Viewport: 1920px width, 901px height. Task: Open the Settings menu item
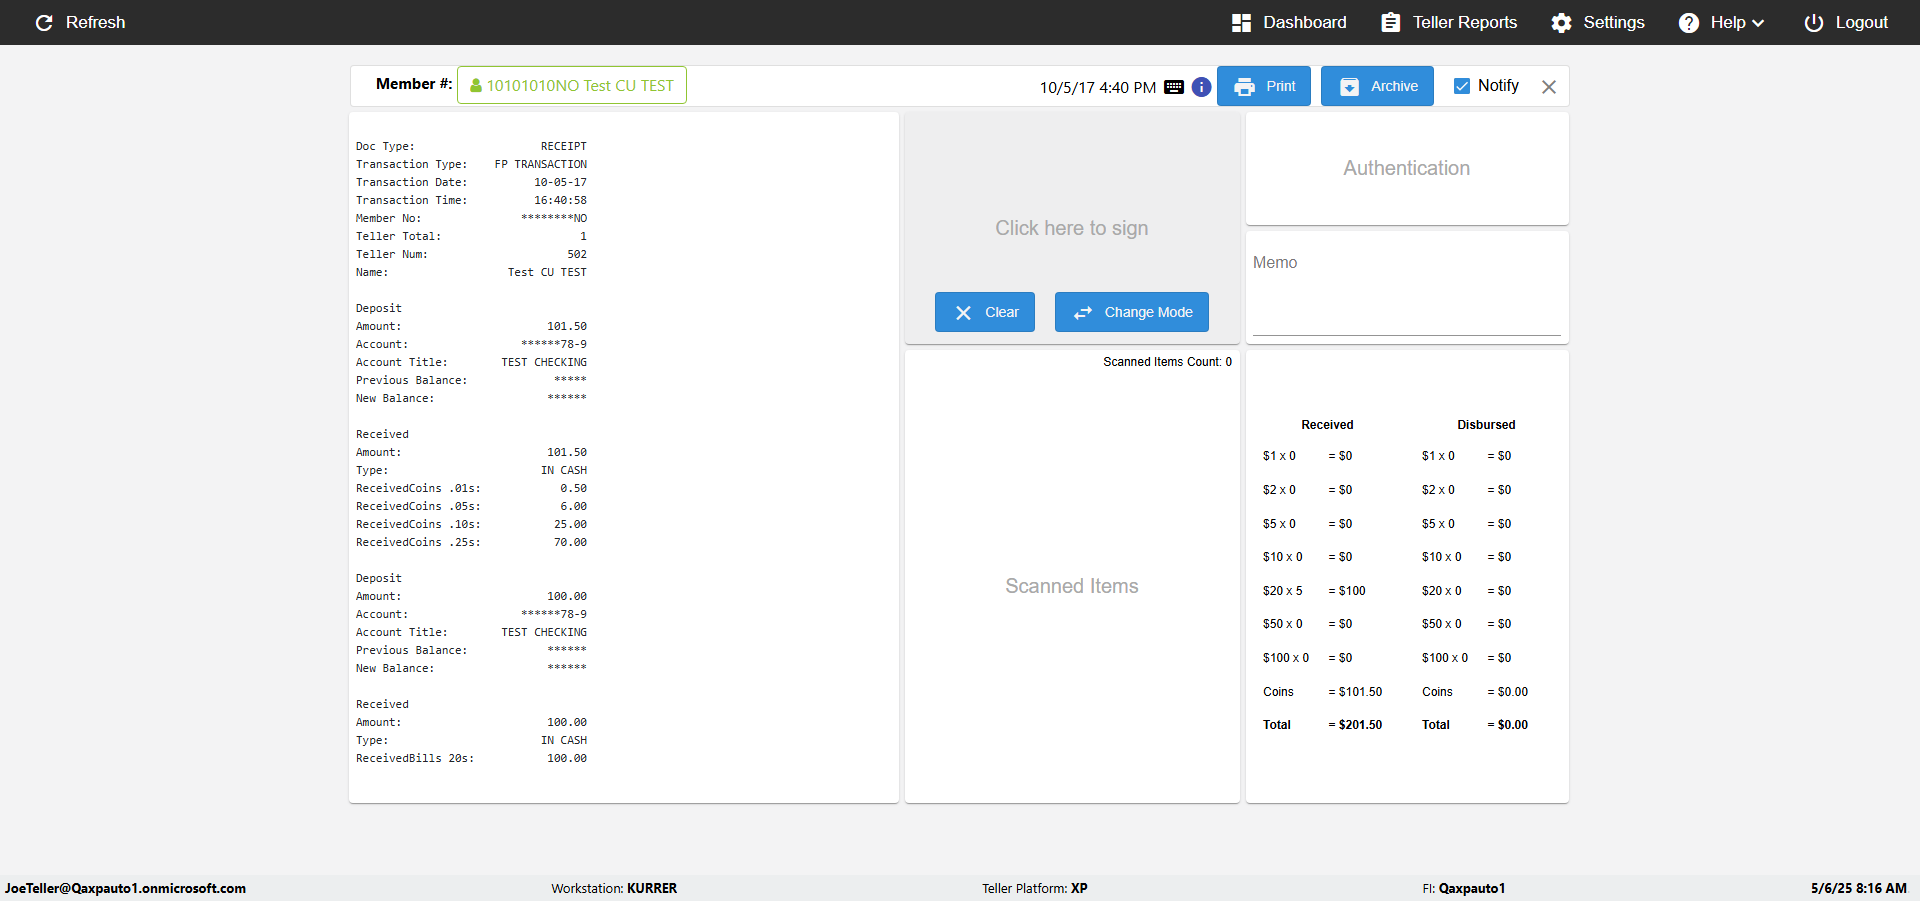1598,22
